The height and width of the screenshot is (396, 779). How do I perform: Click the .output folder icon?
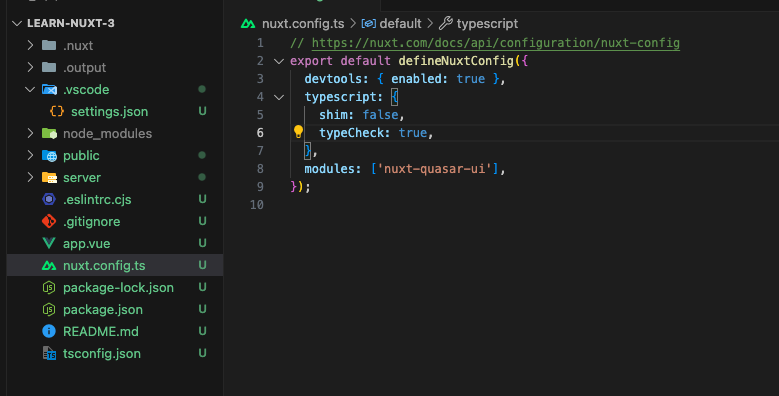pyautogui.click(x=49, y=67)
